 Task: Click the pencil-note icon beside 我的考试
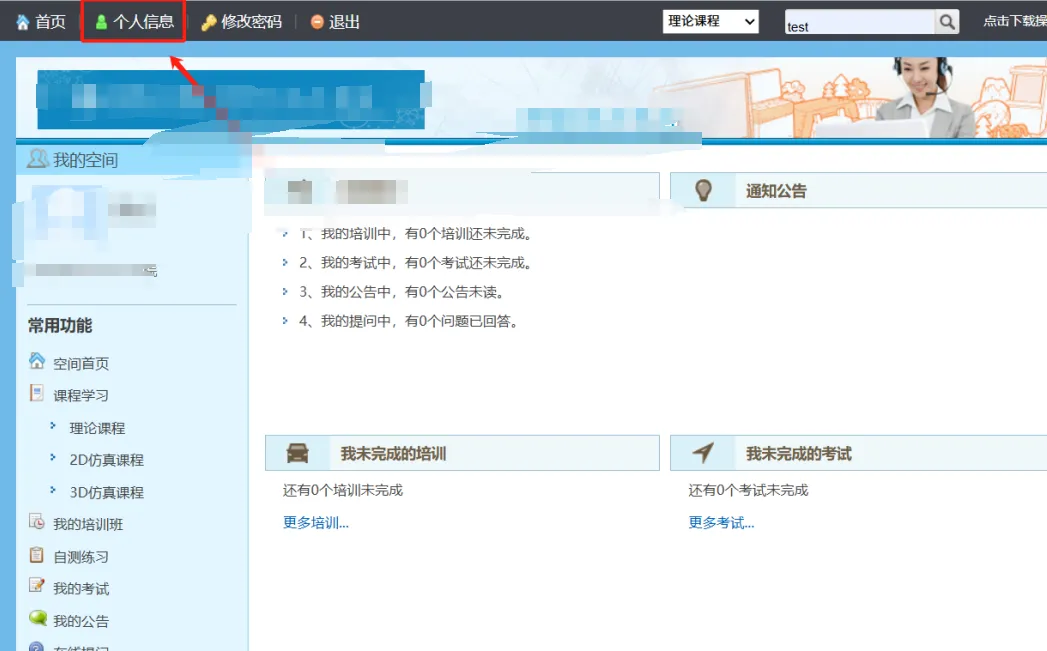point(37,586)
